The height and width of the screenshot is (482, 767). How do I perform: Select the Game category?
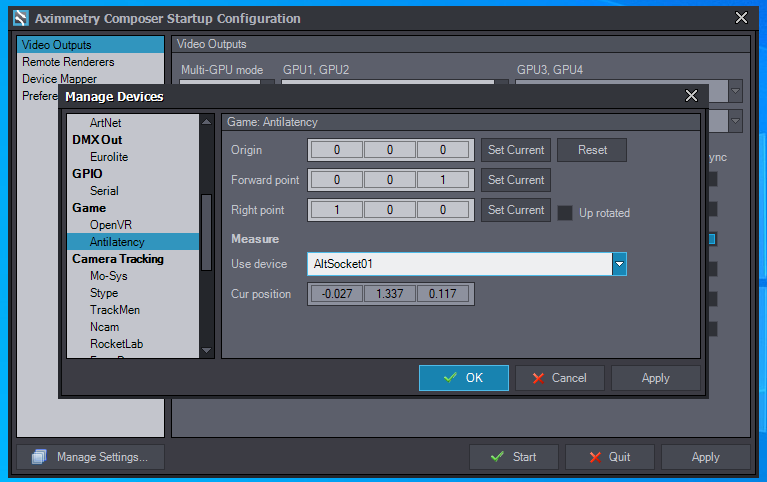tap(133, 208)
